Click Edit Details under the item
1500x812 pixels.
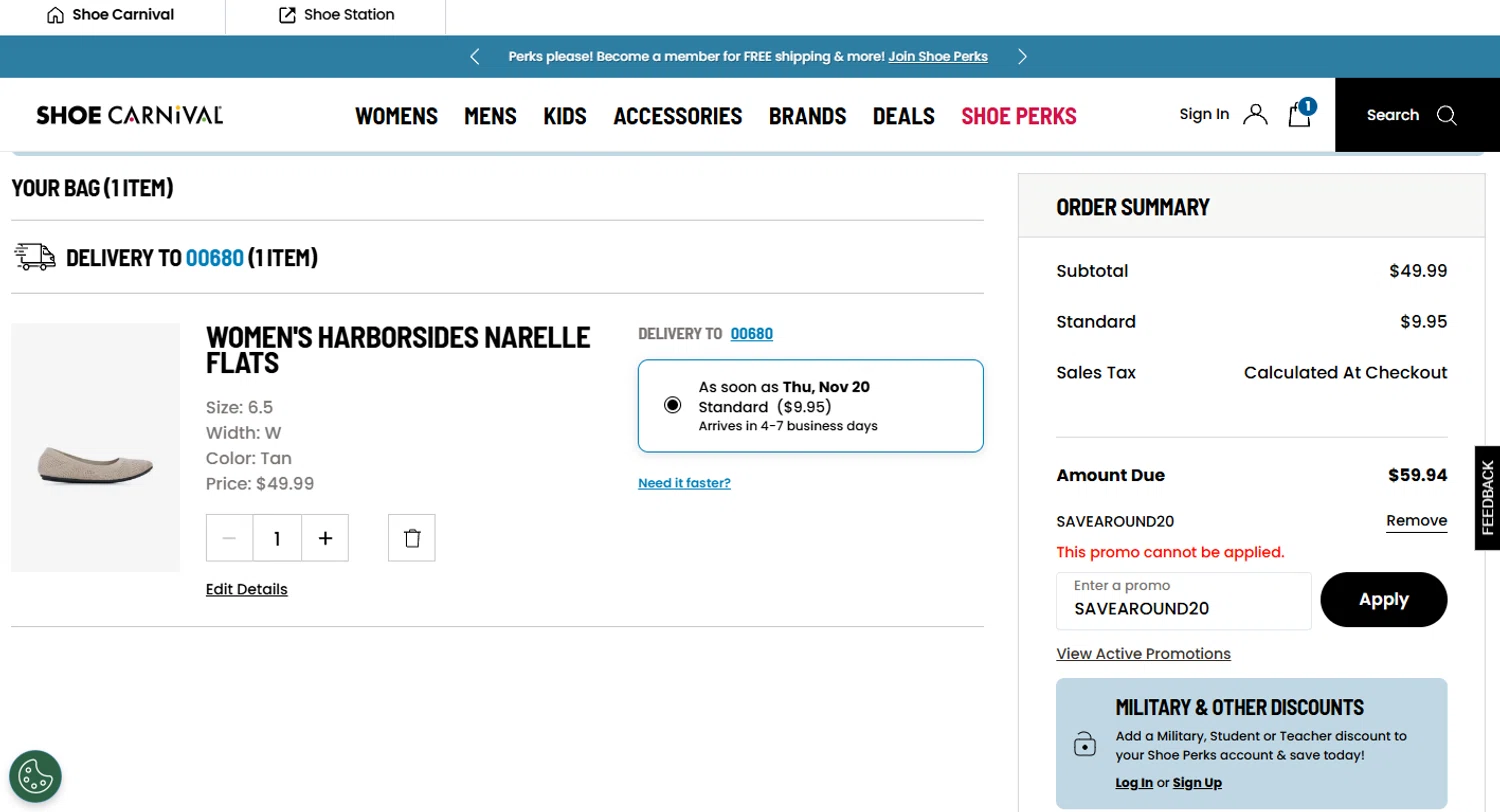point(247,589)
